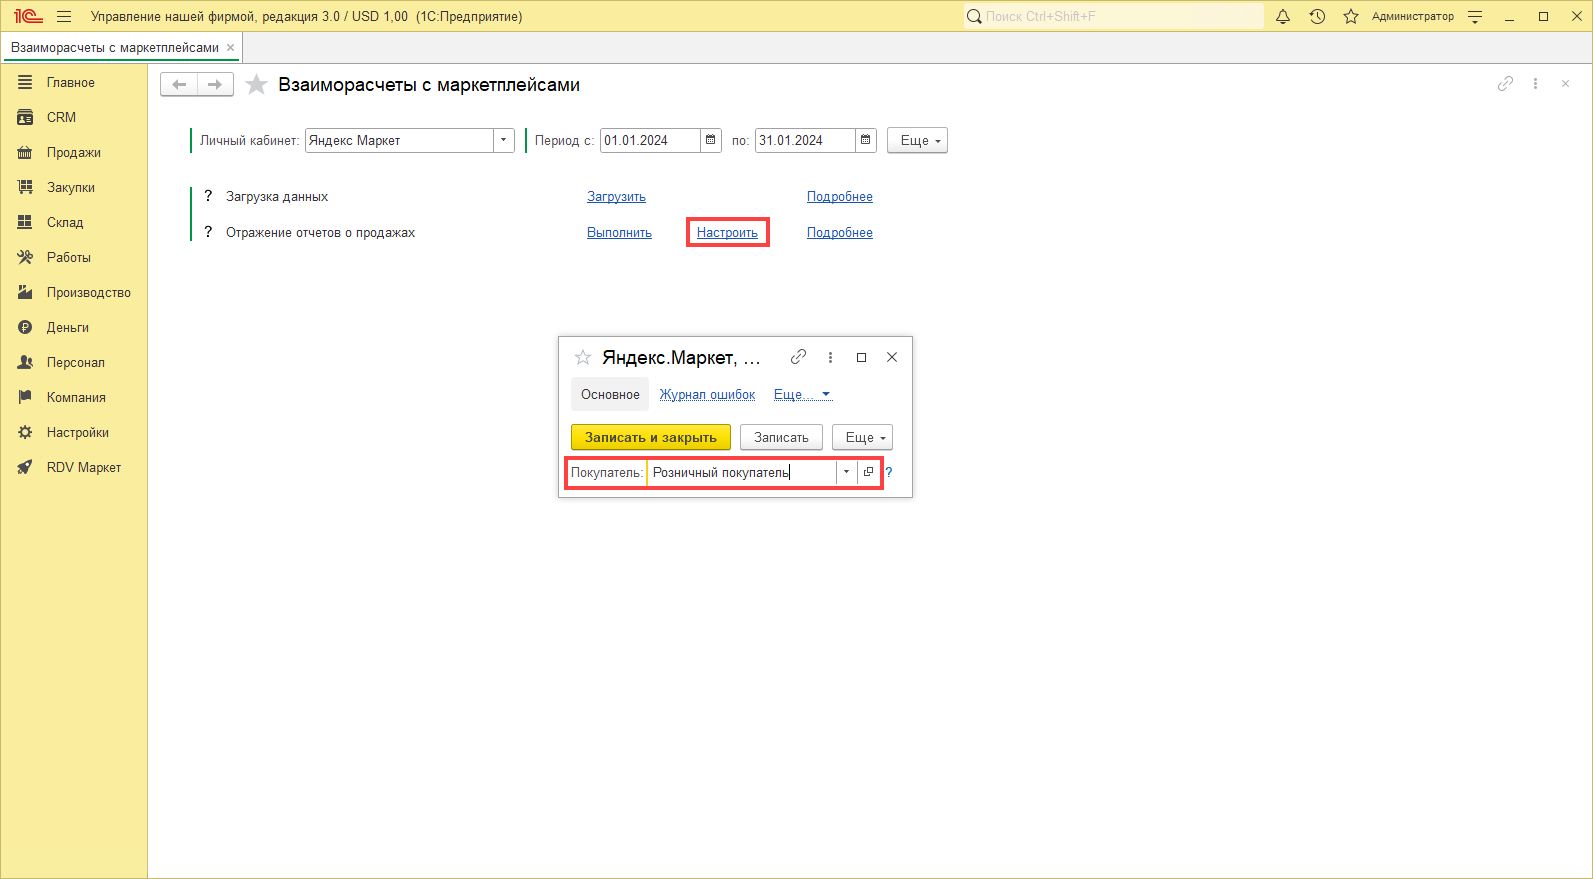Click the search magnifier icon
Image resolution: width=1593 pixels, height=879 pixels.
click(x=974, y=16)
